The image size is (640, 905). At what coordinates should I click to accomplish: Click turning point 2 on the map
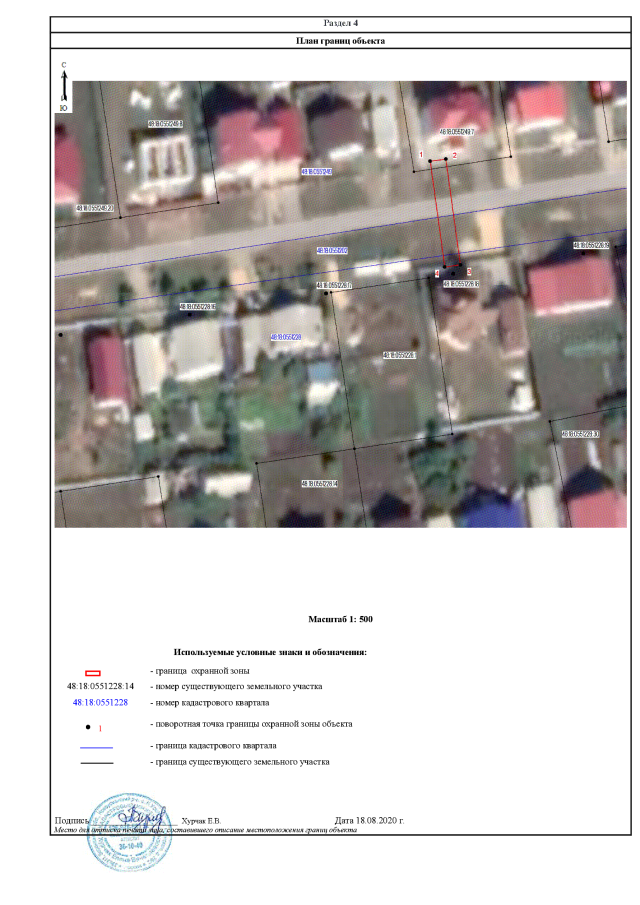point(446,160)
